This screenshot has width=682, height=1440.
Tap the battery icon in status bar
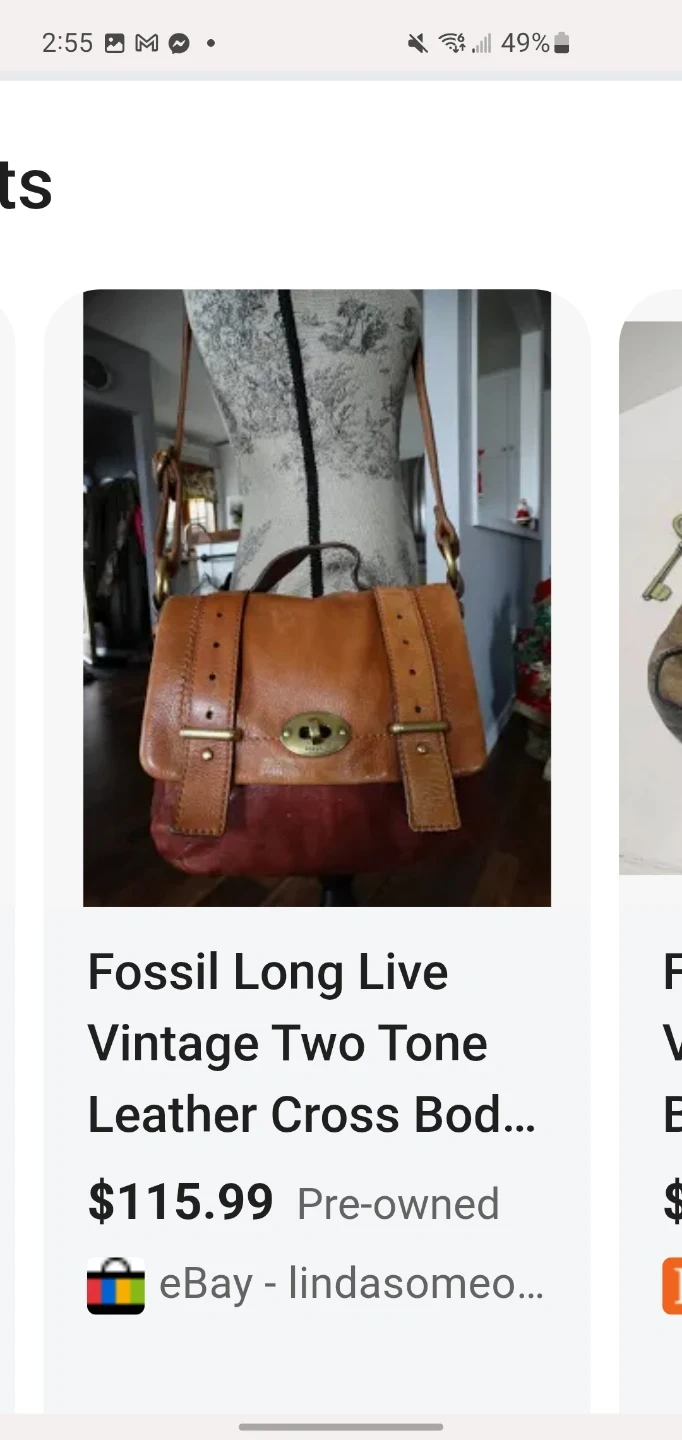pos(562,43)
